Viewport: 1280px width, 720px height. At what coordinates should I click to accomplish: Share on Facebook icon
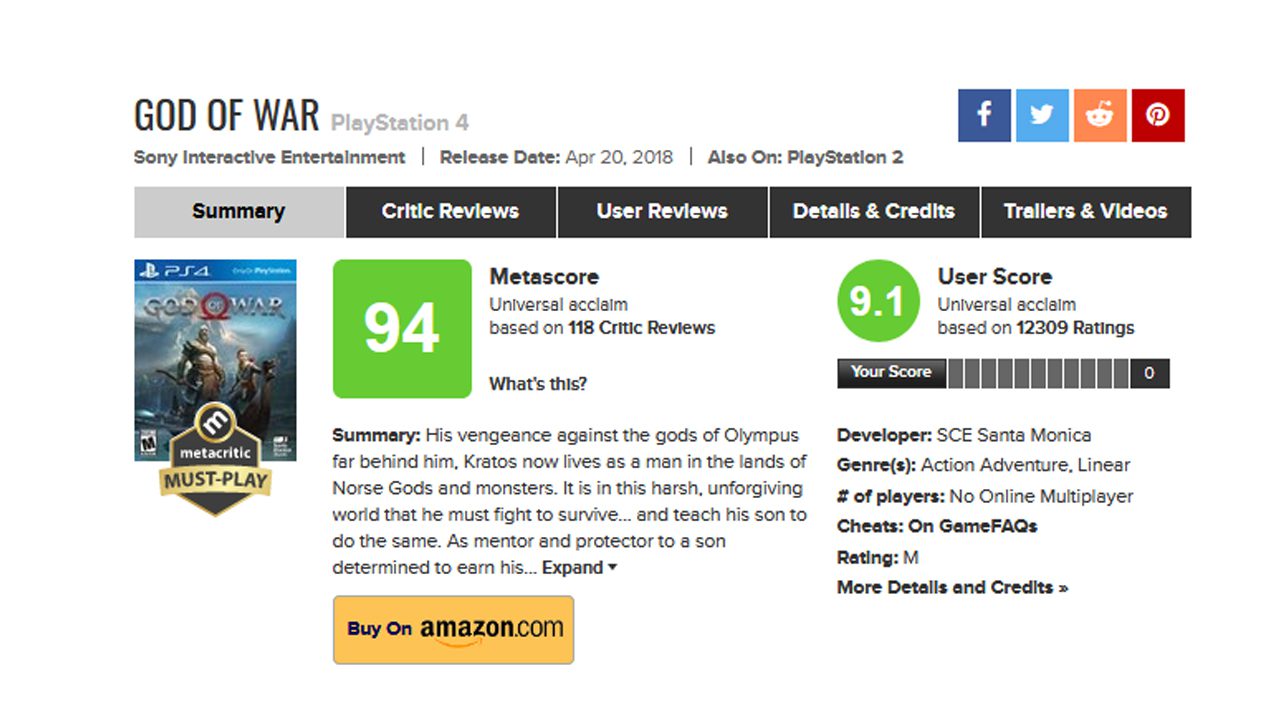984,115
